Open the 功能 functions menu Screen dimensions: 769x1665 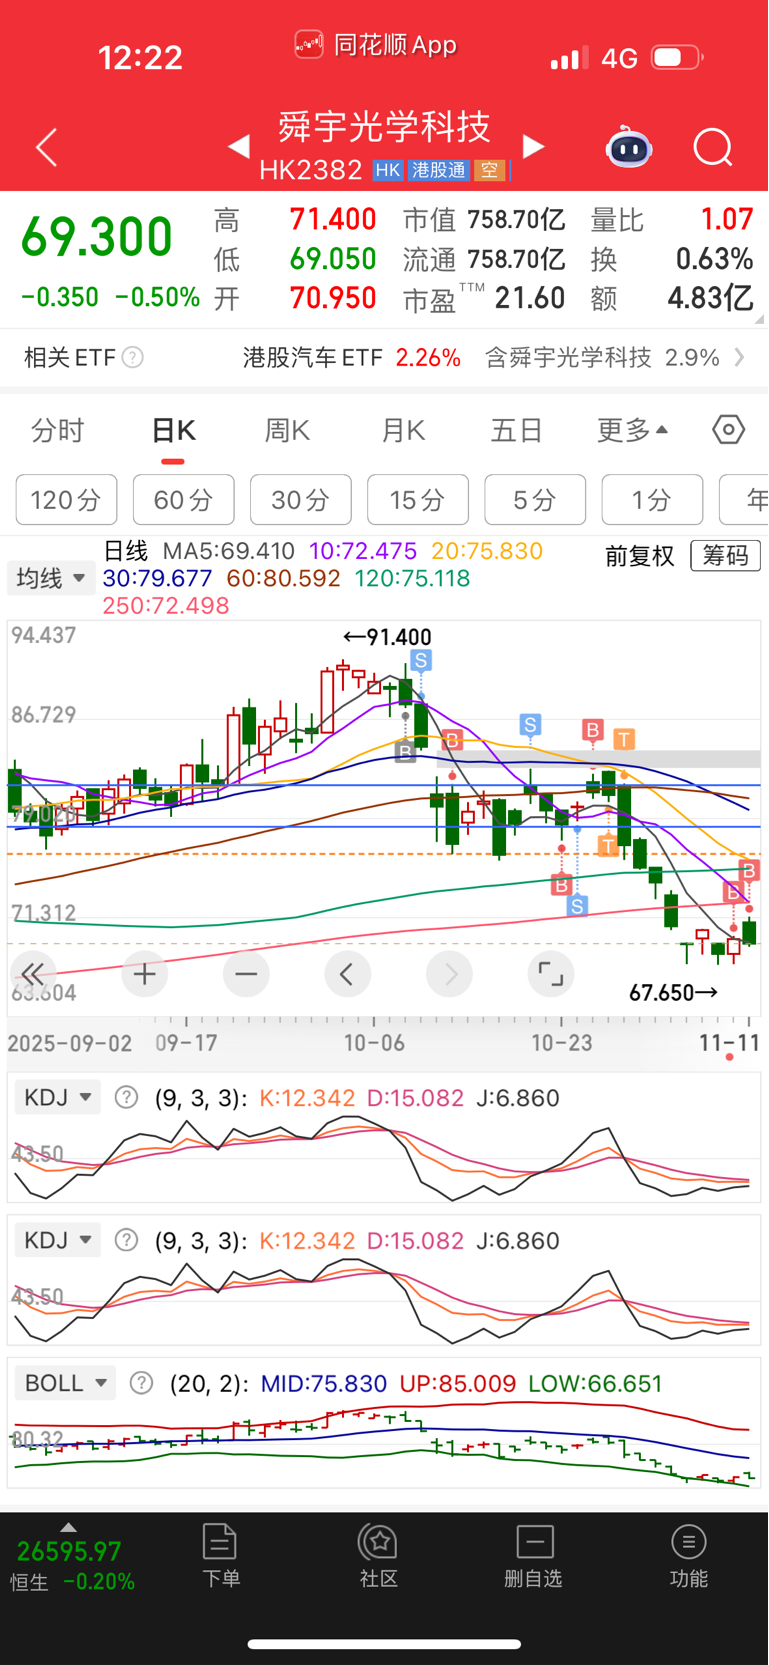click(688, 1557)
